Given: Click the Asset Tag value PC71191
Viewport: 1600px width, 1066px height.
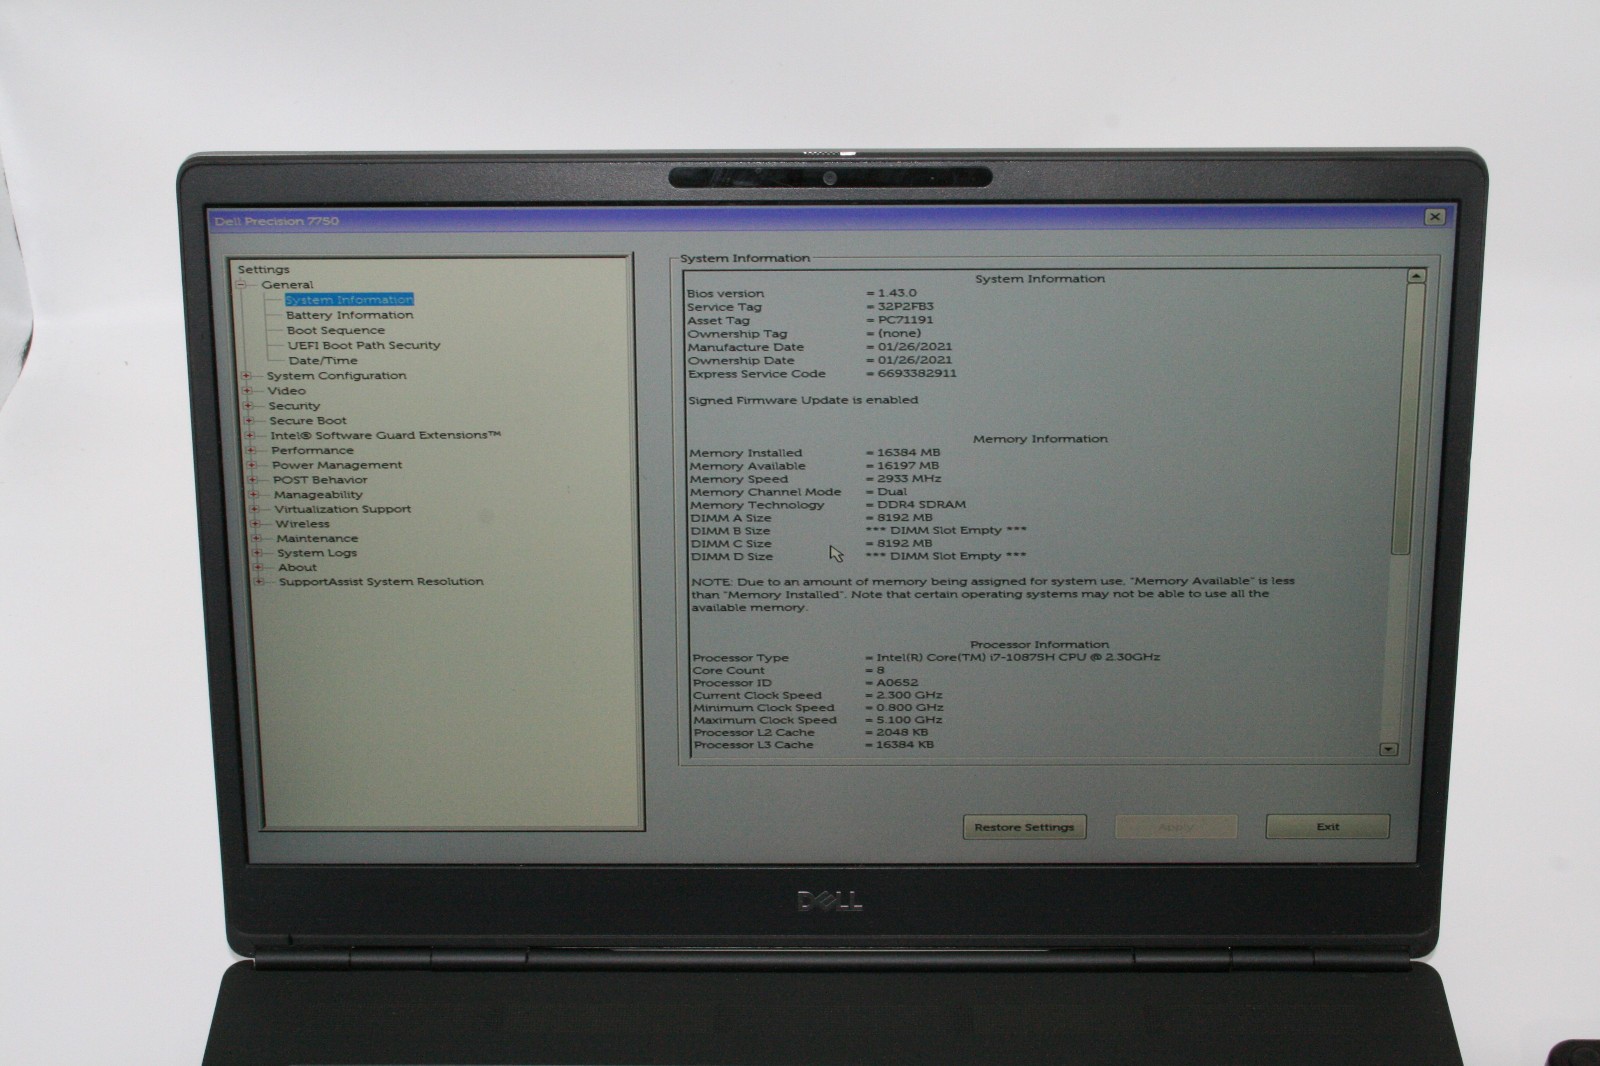Looking at the screenshot, I should (905, 320).
